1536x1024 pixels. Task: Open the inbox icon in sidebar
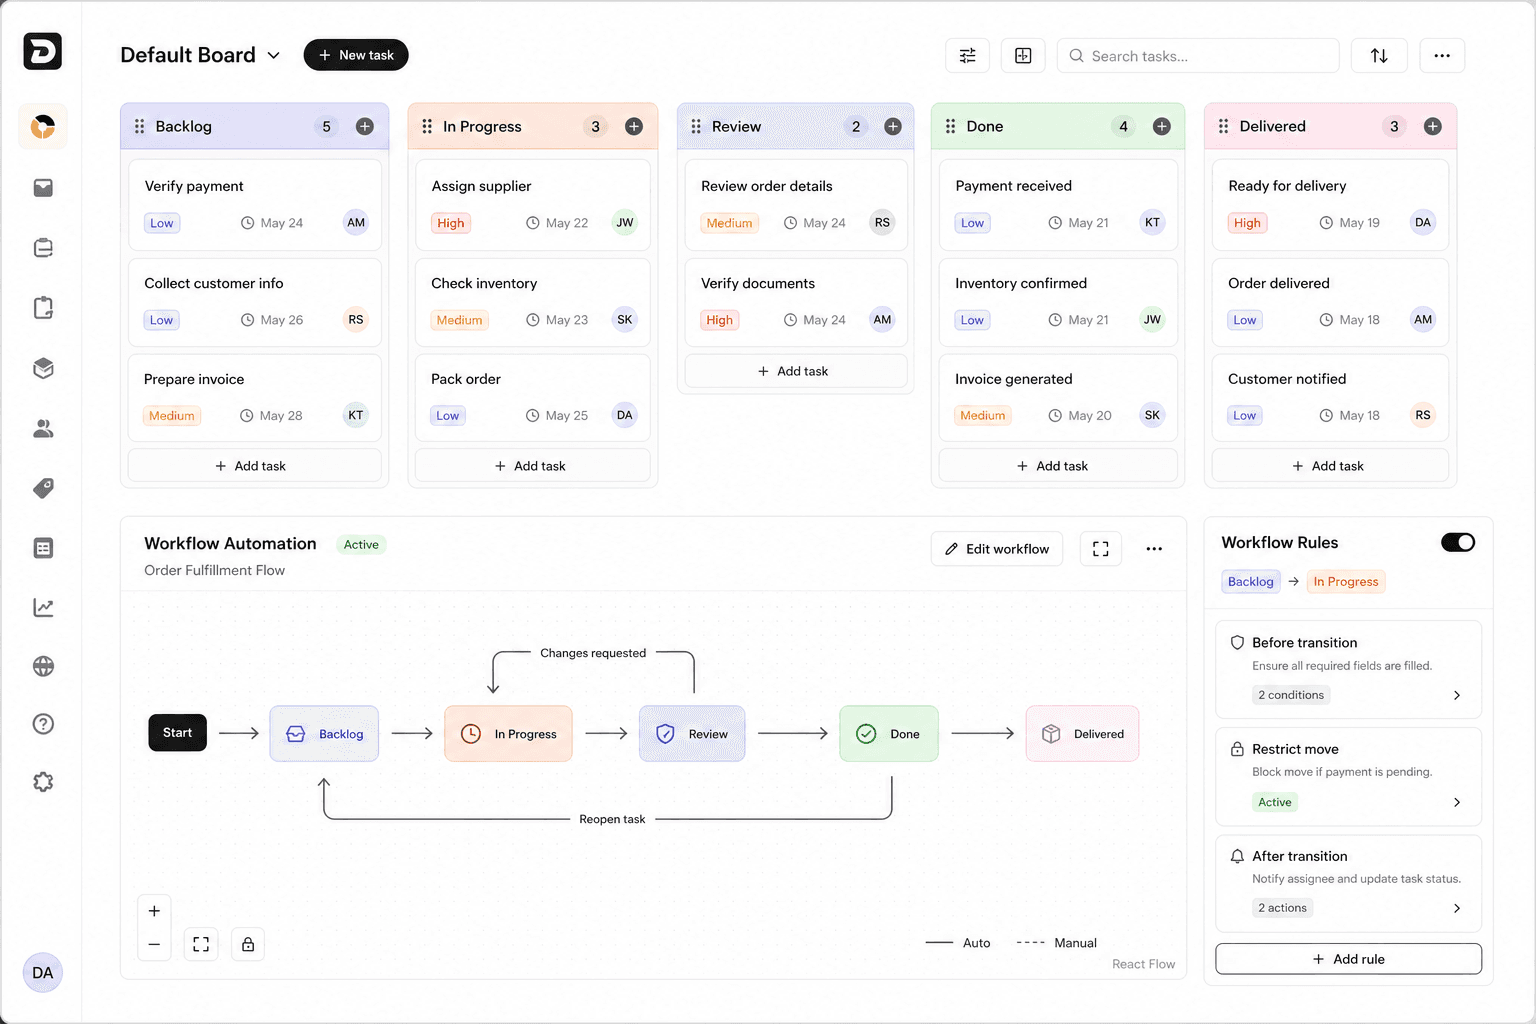click(43, 188)
